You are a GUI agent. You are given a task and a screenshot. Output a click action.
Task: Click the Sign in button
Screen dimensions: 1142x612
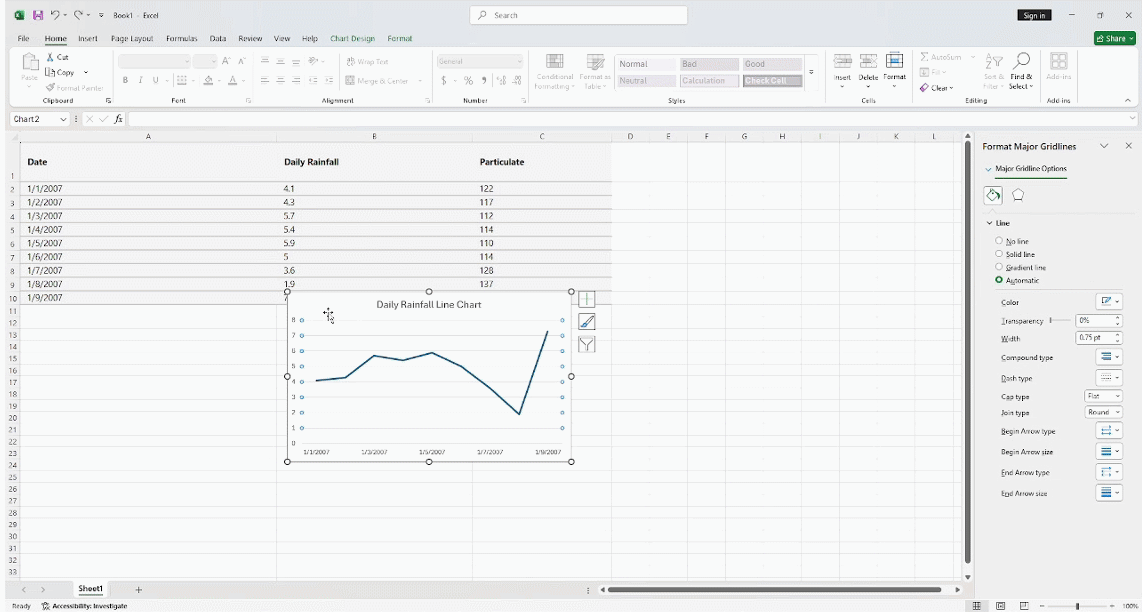[x=1034, y=14]
